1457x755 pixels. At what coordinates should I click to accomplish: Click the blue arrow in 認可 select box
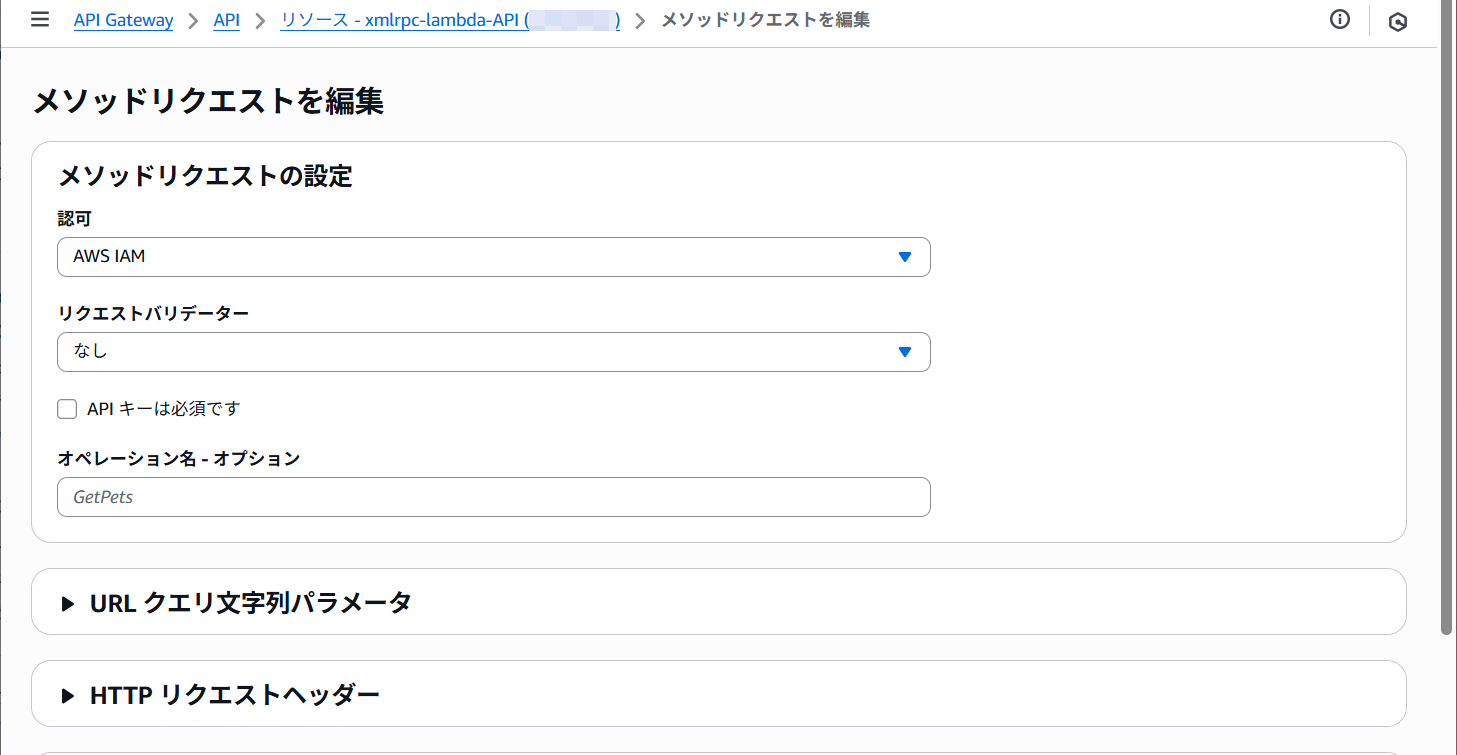tap(904, 257)
